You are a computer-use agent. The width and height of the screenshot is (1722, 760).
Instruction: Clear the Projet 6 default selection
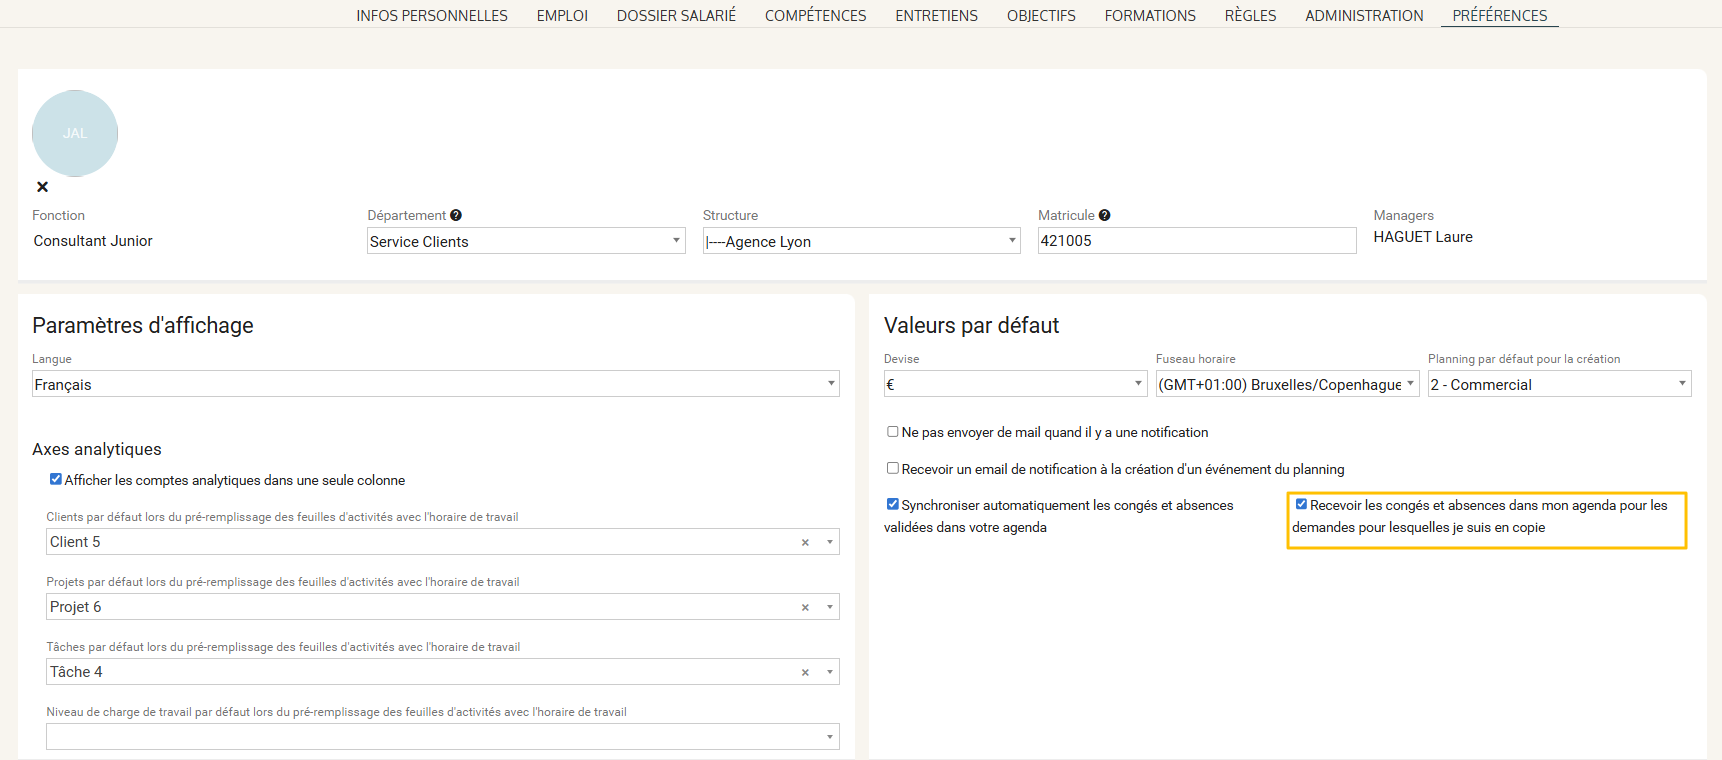805,607
